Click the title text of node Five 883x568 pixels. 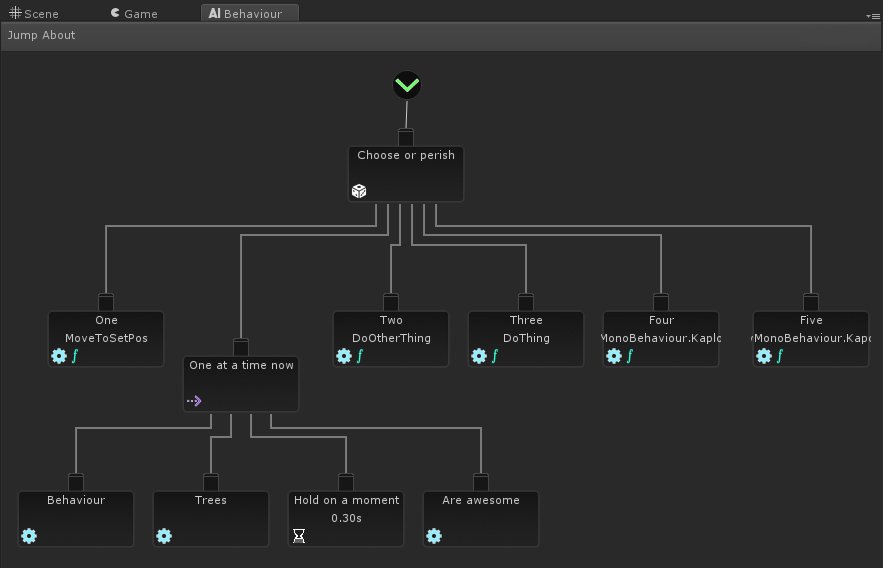811,320
